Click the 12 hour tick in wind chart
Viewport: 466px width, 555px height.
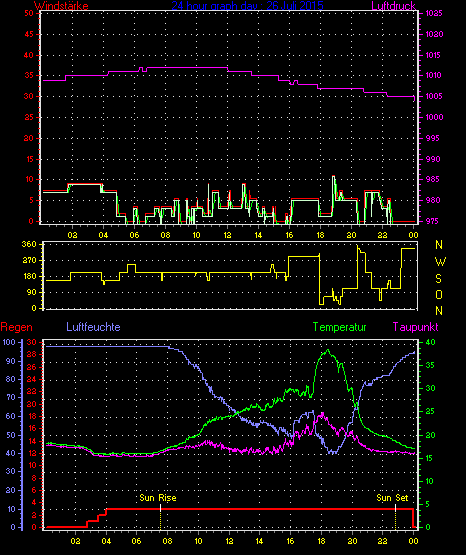click(227, 235)
